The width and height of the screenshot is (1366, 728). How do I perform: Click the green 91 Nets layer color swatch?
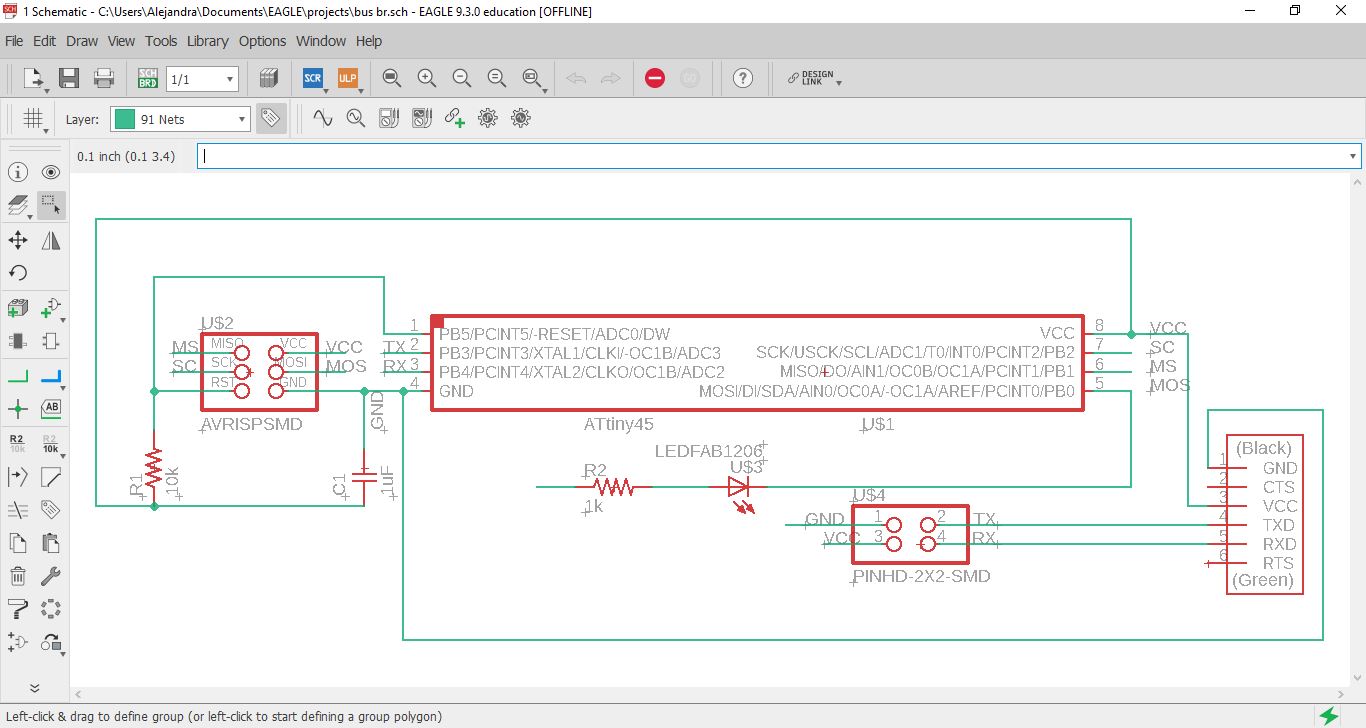pyautogui.click(x=125, y=119)
